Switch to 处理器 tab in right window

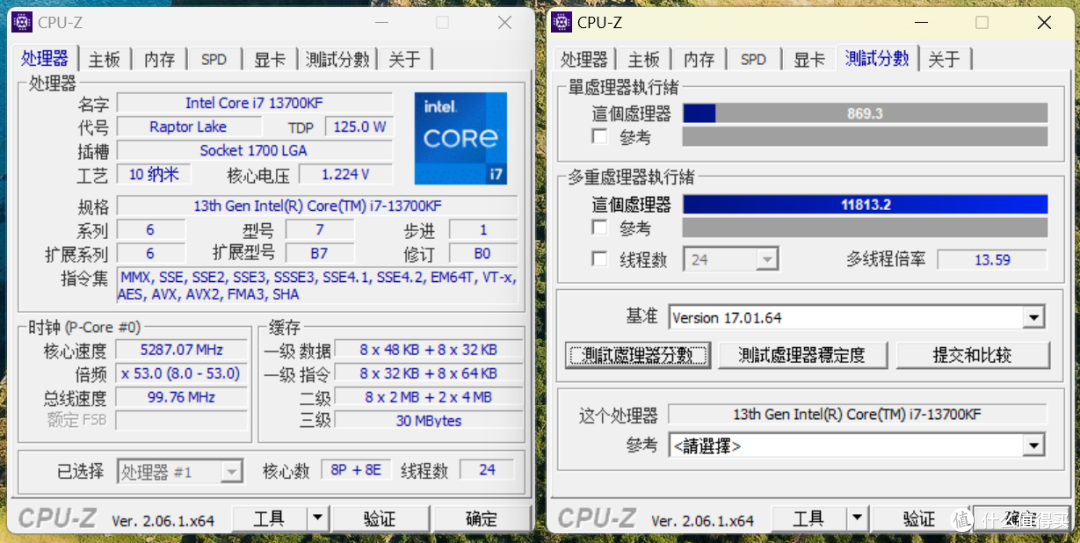coord(584,59)
